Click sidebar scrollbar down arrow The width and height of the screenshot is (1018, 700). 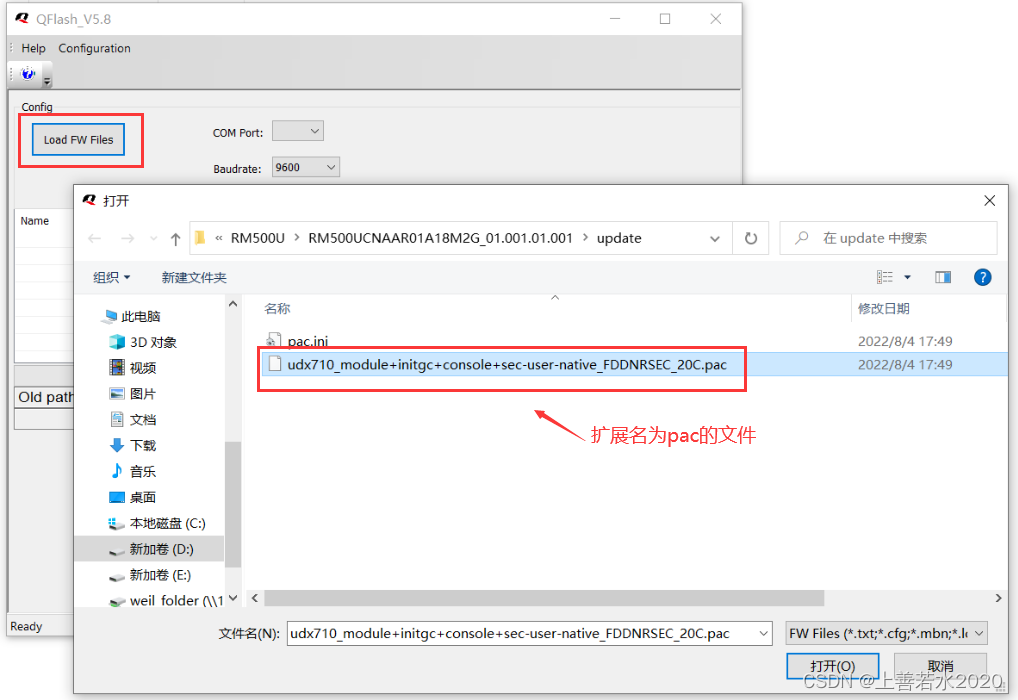[x=233, y=598]
